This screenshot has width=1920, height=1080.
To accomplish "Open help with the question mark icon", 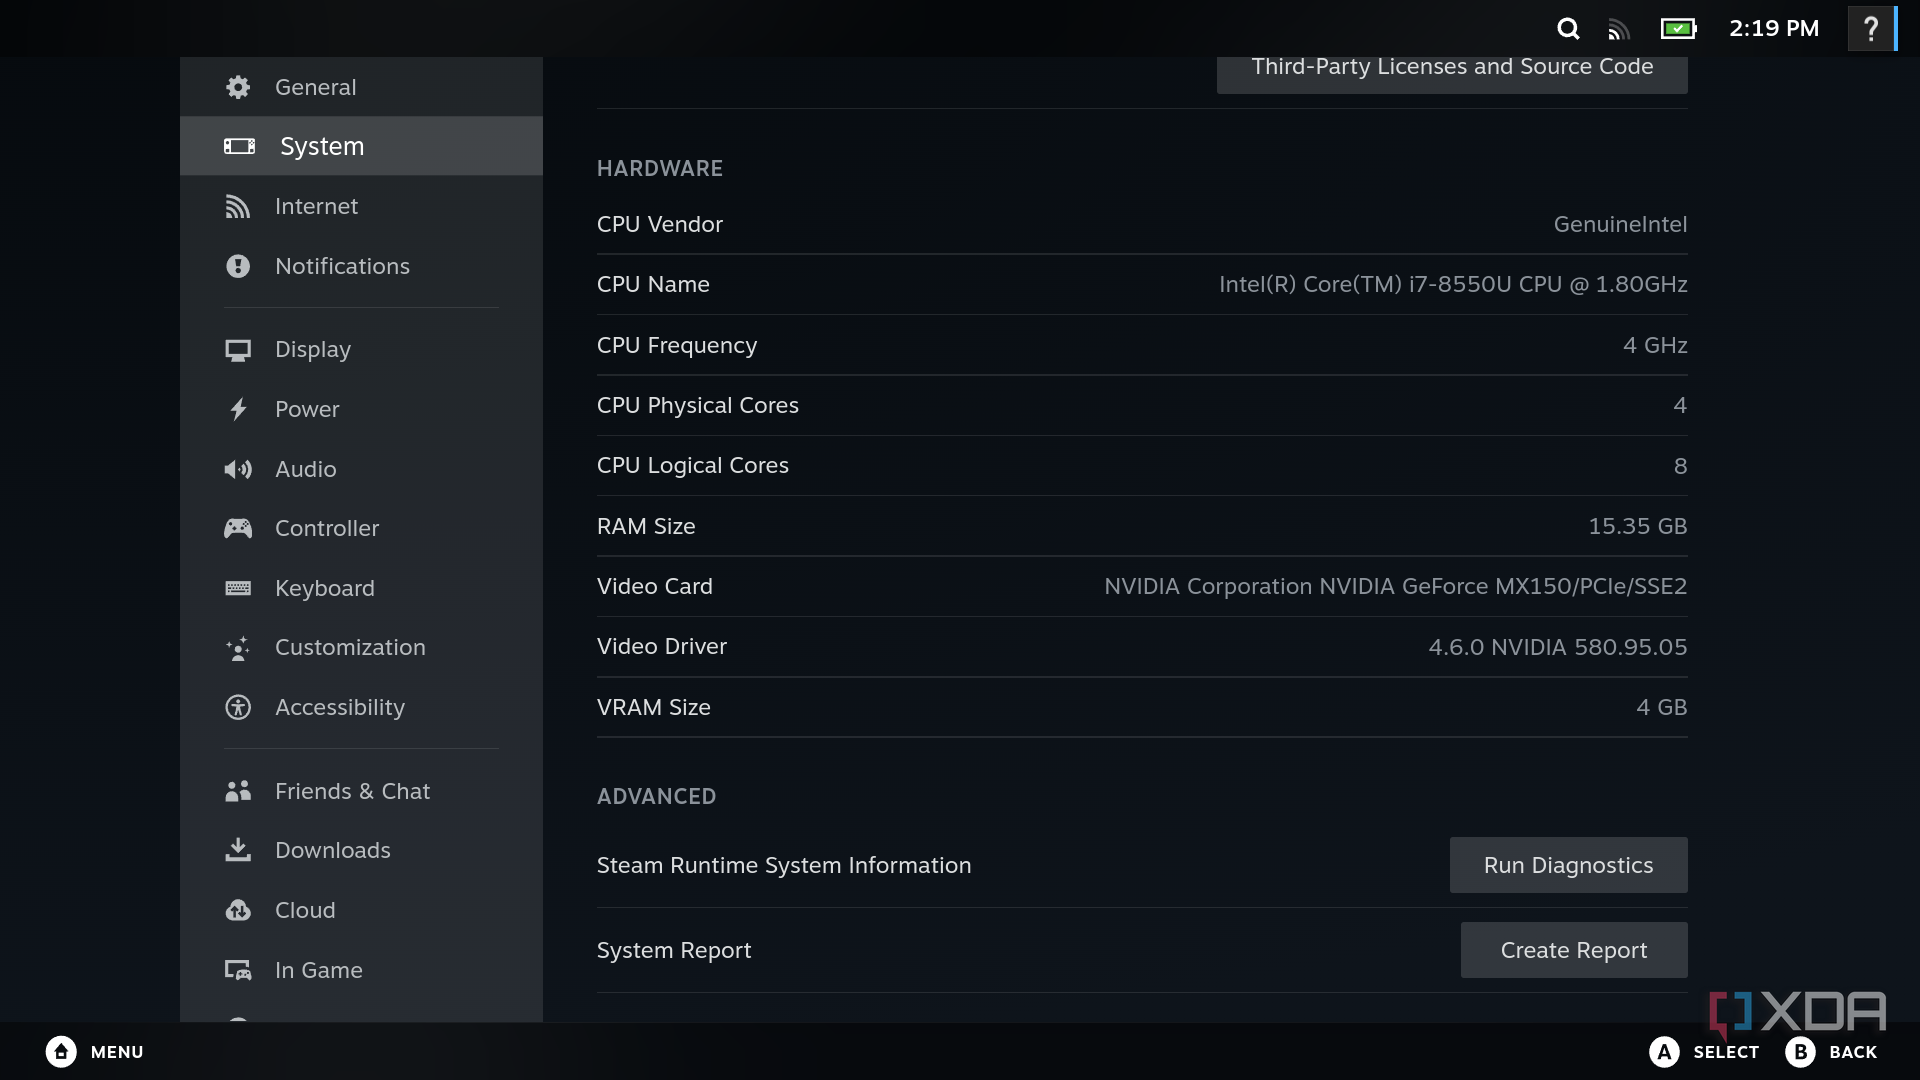I will (1871, 29).
